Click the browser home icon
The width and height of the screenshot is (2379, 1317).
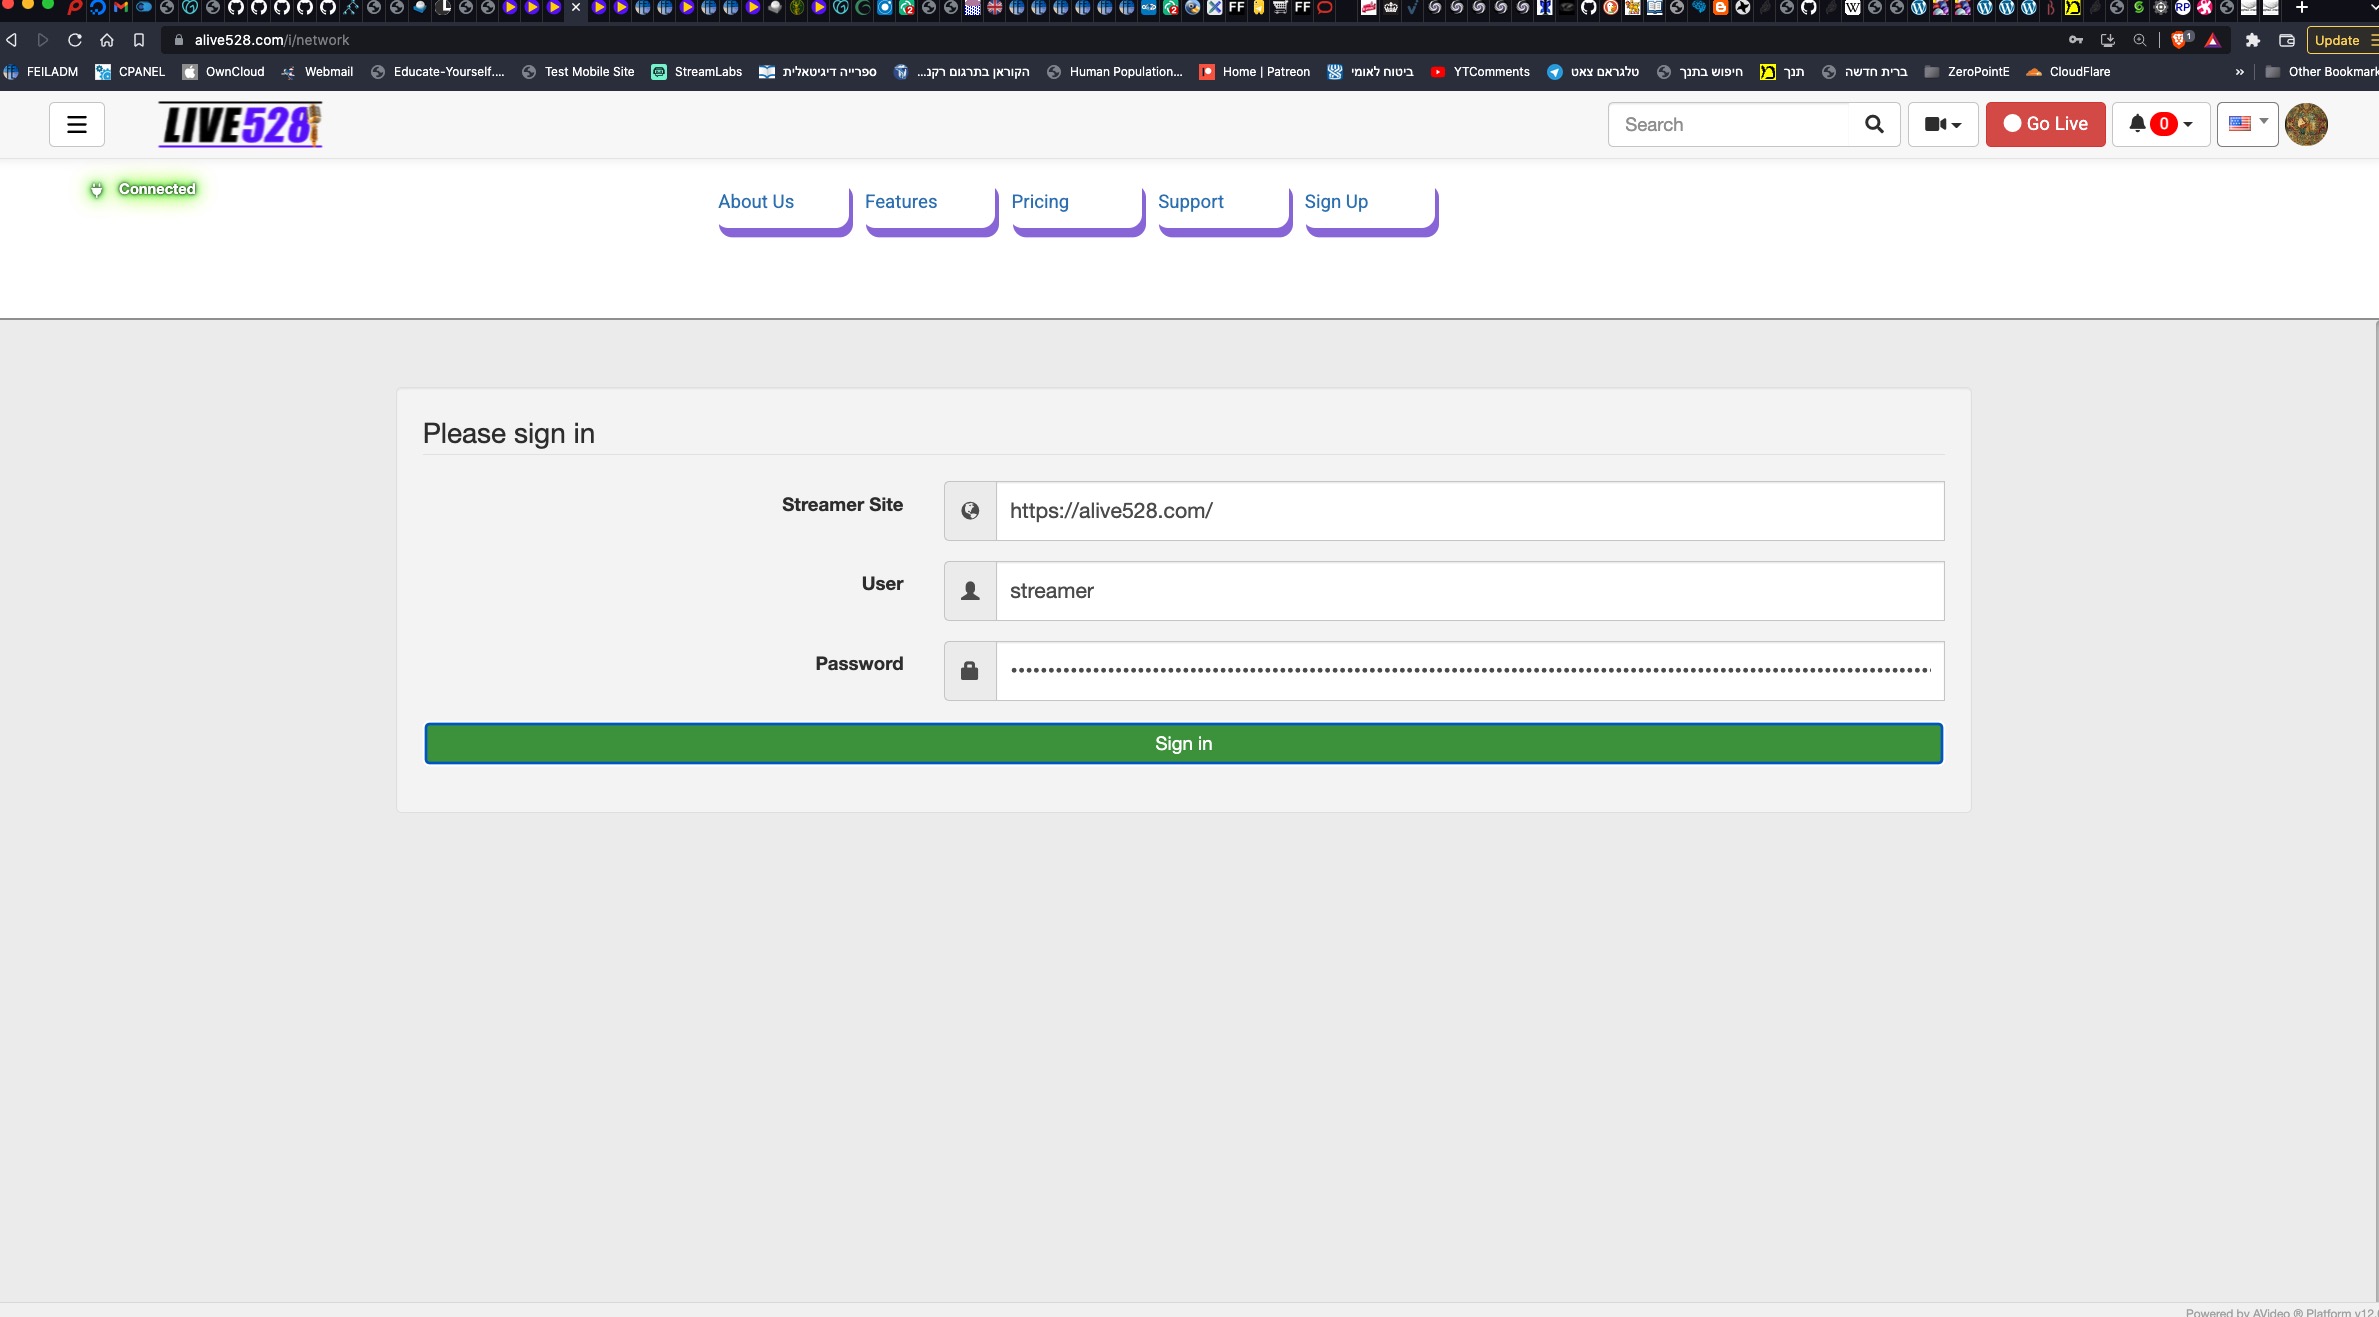tap(107, 40)
